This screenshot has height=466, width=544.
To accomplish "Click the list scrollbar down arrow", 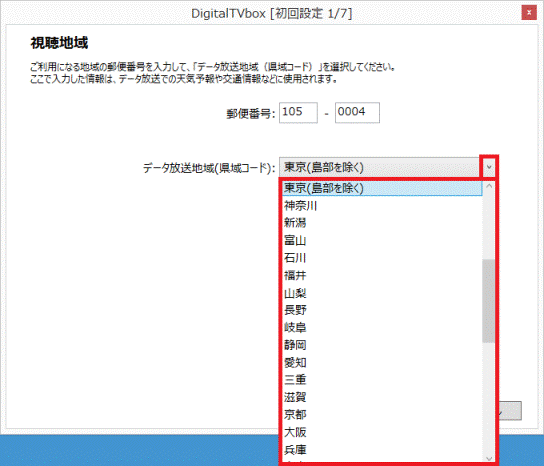I will (x=489, y=458).
